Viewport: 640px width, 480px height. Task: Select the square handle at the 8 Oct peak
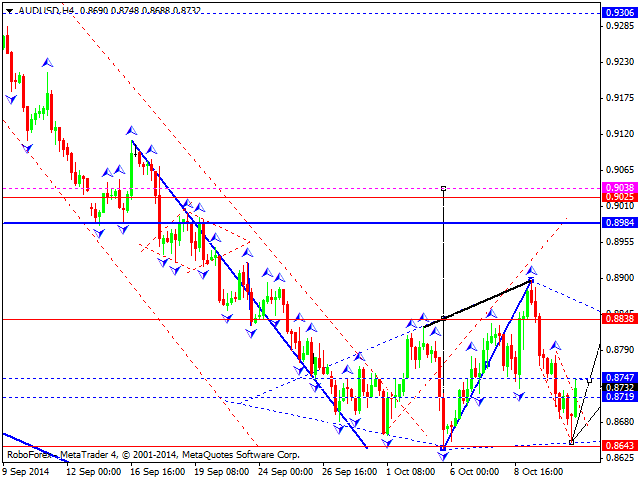click(531, 280)
